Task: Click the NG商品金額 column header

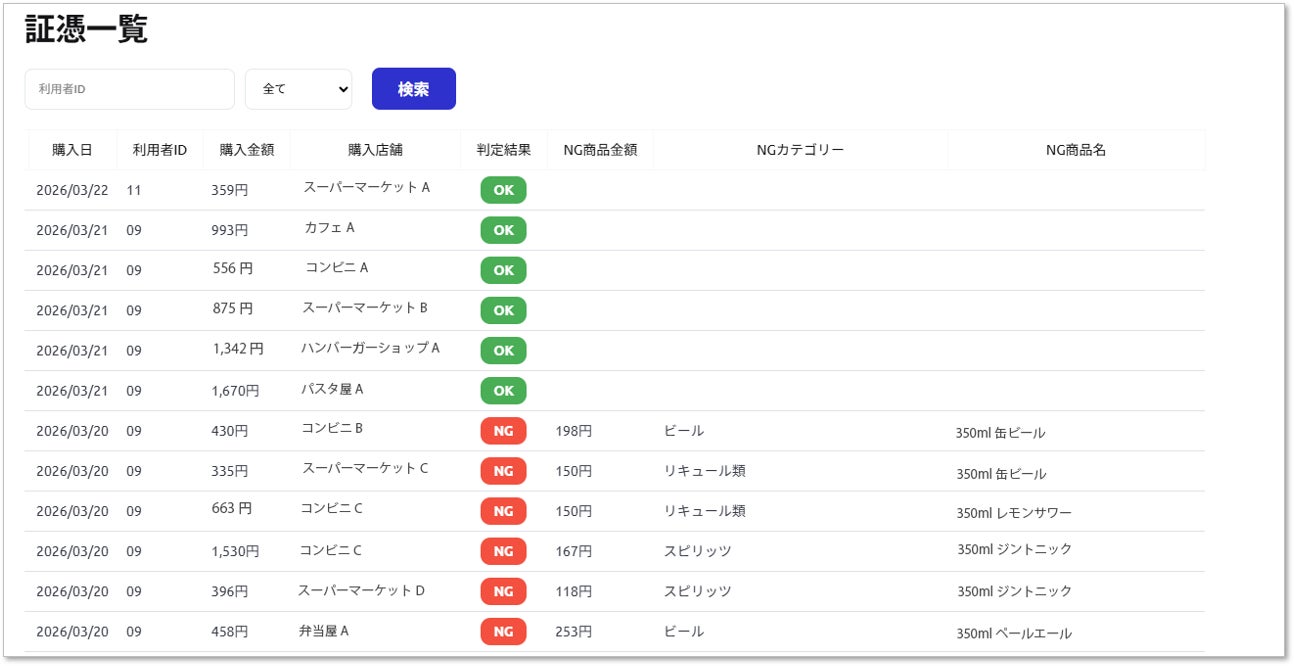Action: coord(600,150)
